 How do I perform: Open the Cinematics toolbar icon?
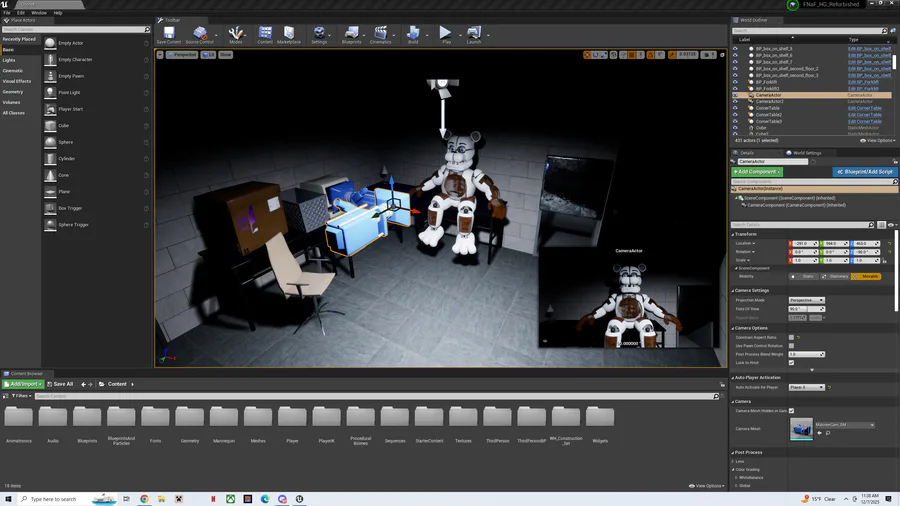[380, 34]
